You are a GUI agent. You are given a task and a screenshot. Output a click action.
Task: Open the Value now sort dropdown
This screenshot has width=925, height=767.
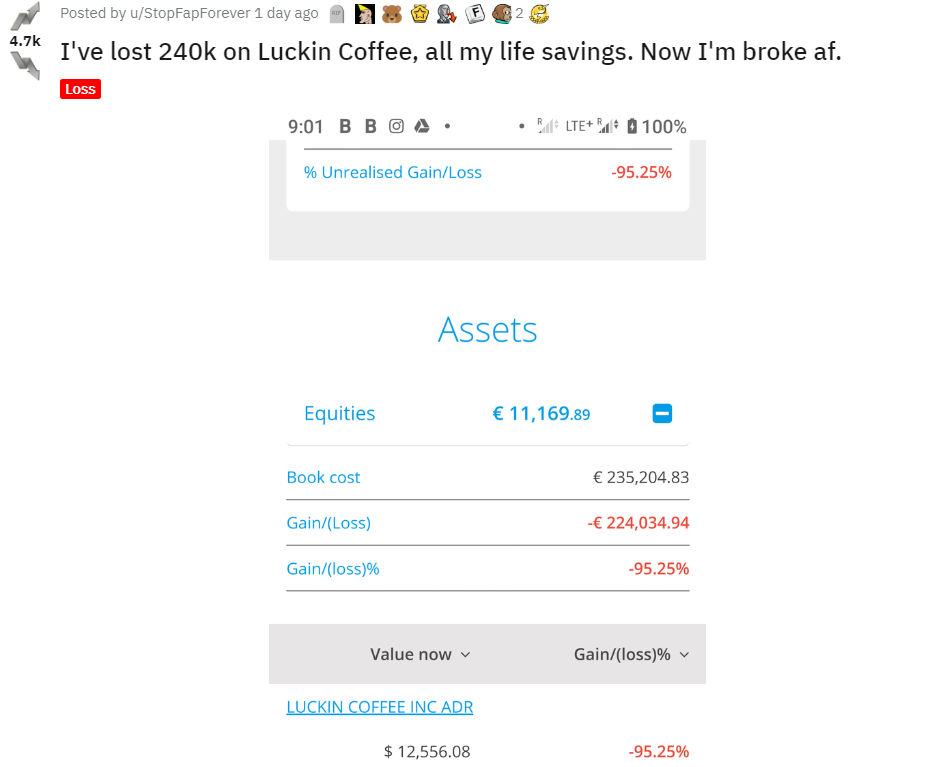[420, 654]
